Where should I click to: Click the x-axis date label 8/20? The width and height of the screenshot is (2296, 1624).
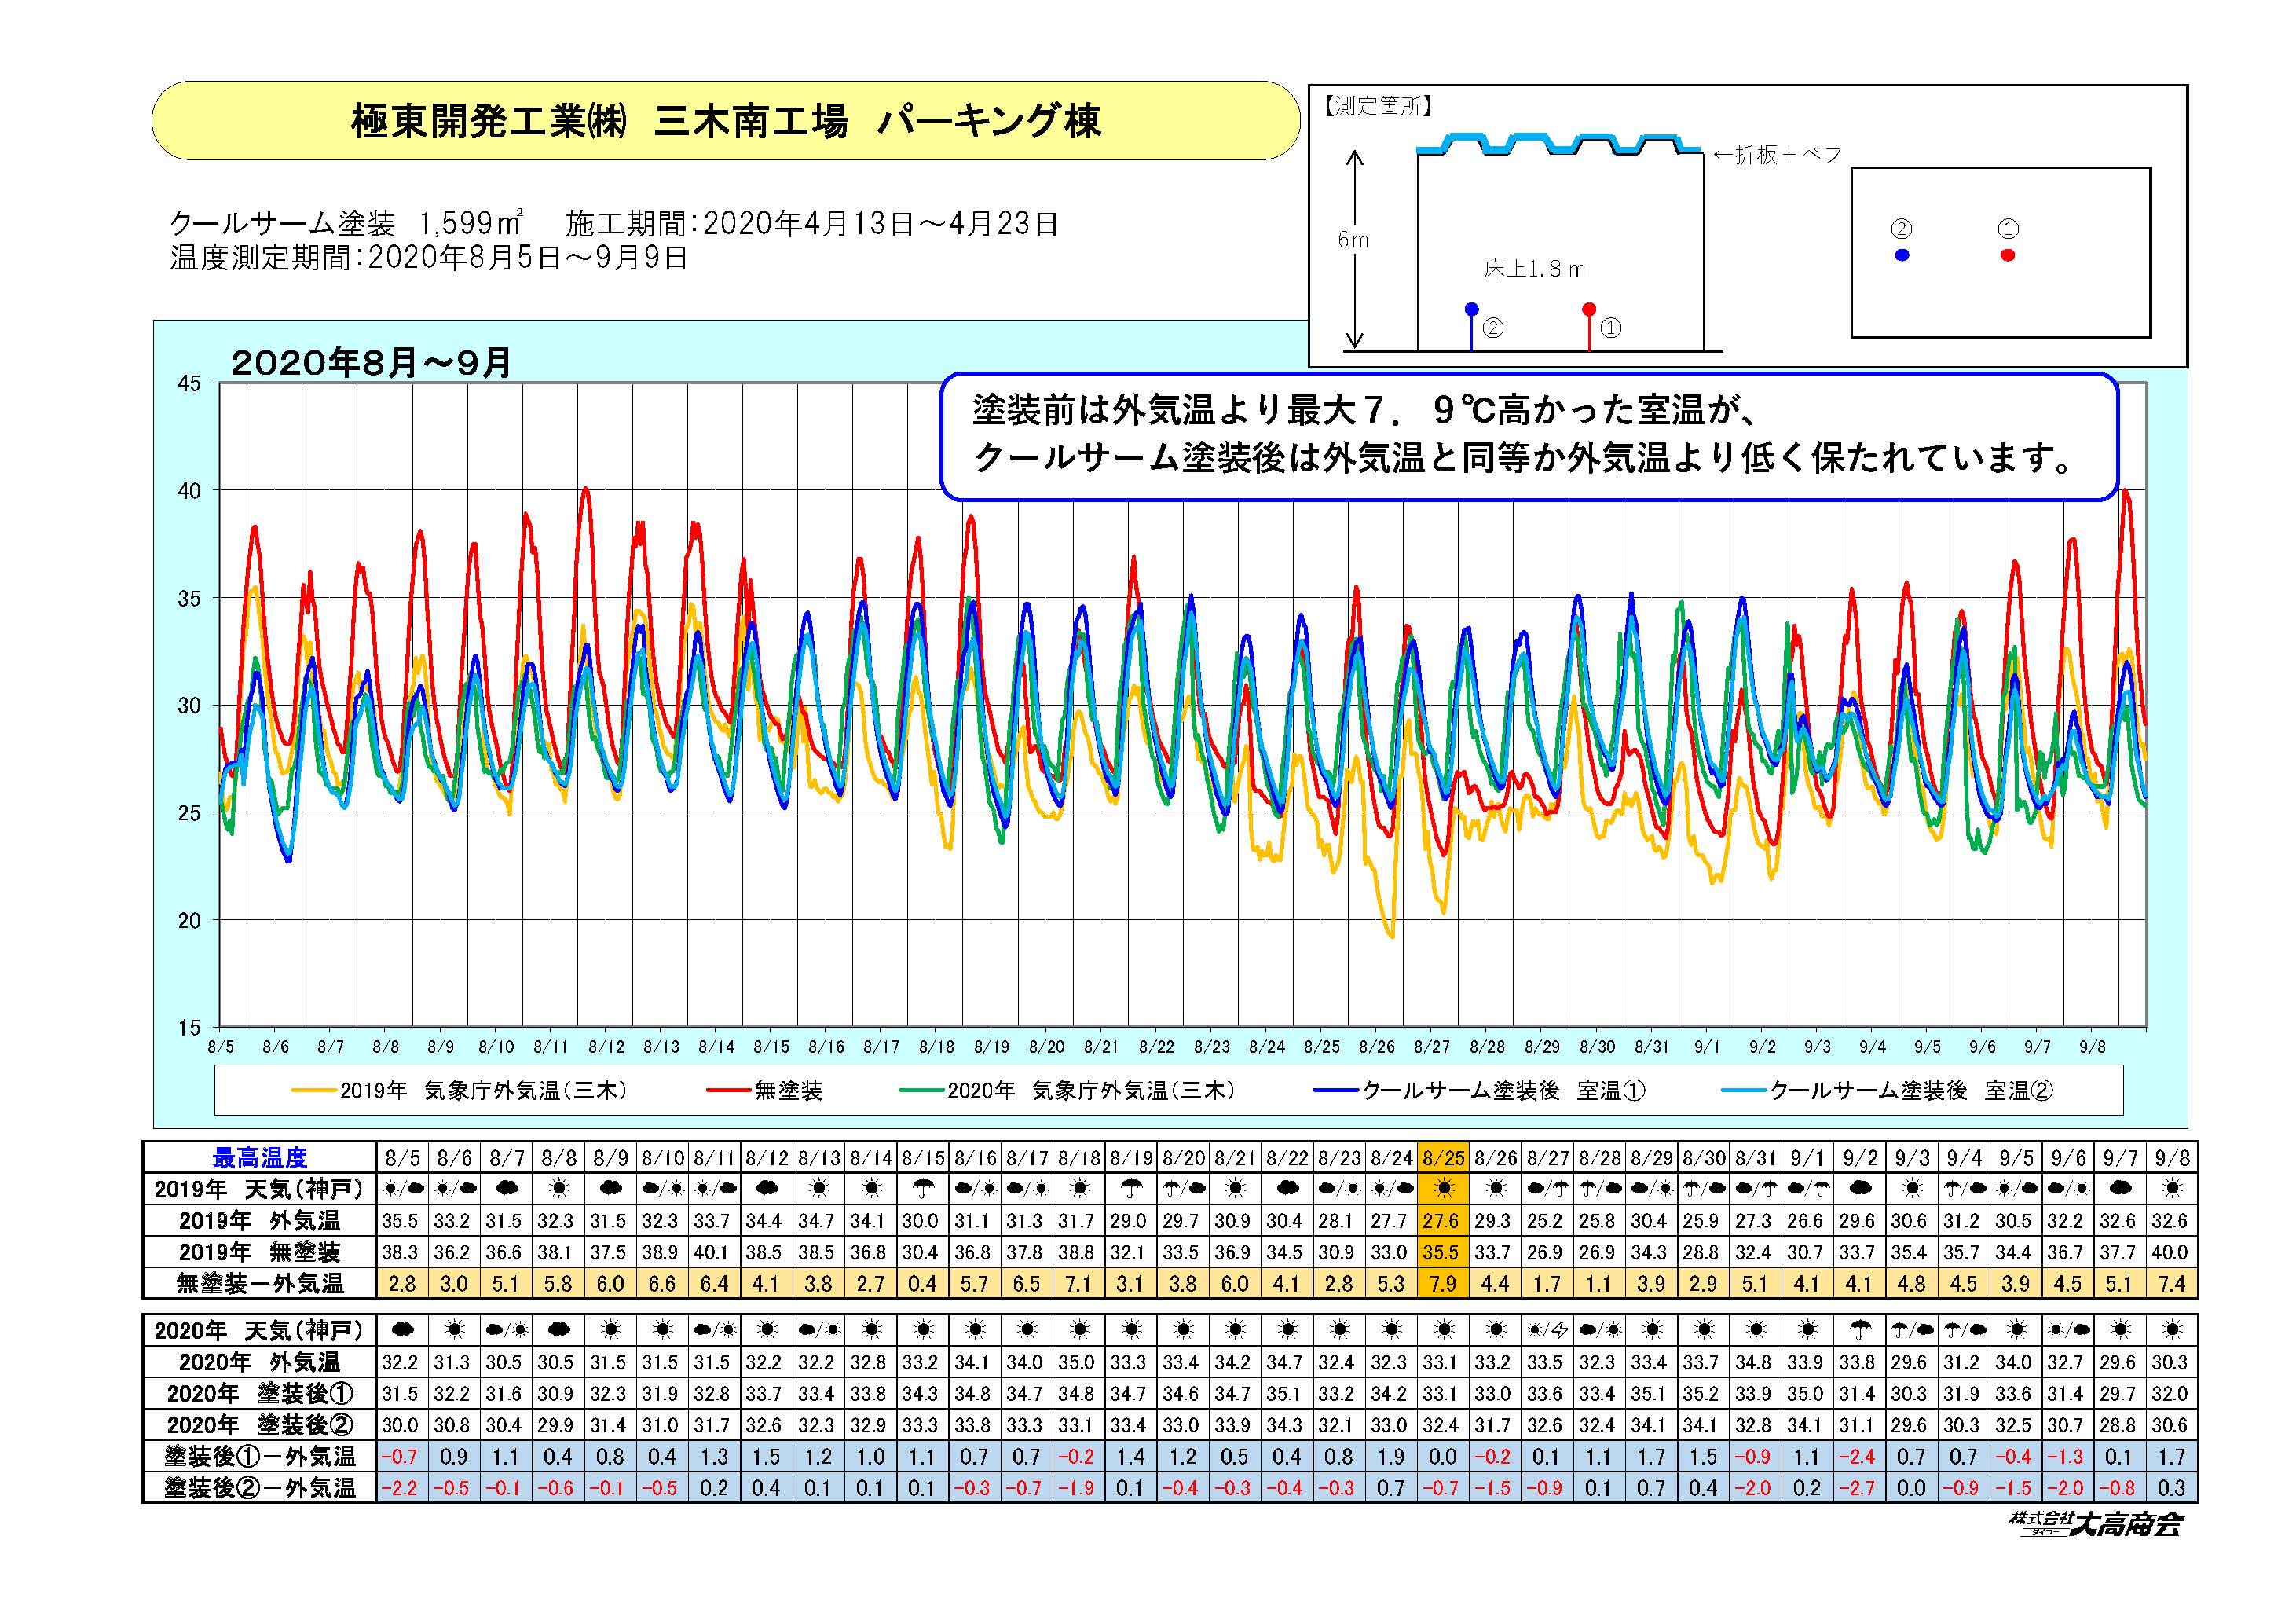click(1046, 1047)
